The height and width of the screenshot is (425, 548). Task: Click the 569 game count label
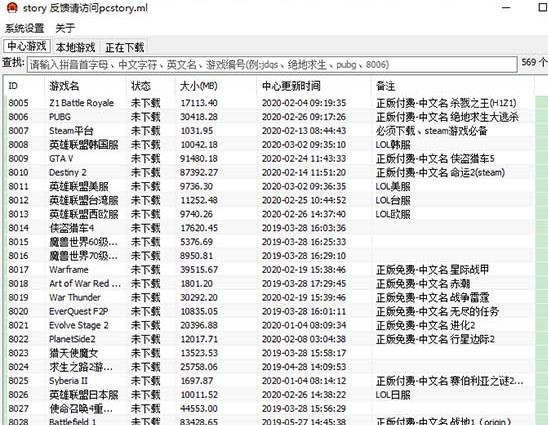pos(534,63)
